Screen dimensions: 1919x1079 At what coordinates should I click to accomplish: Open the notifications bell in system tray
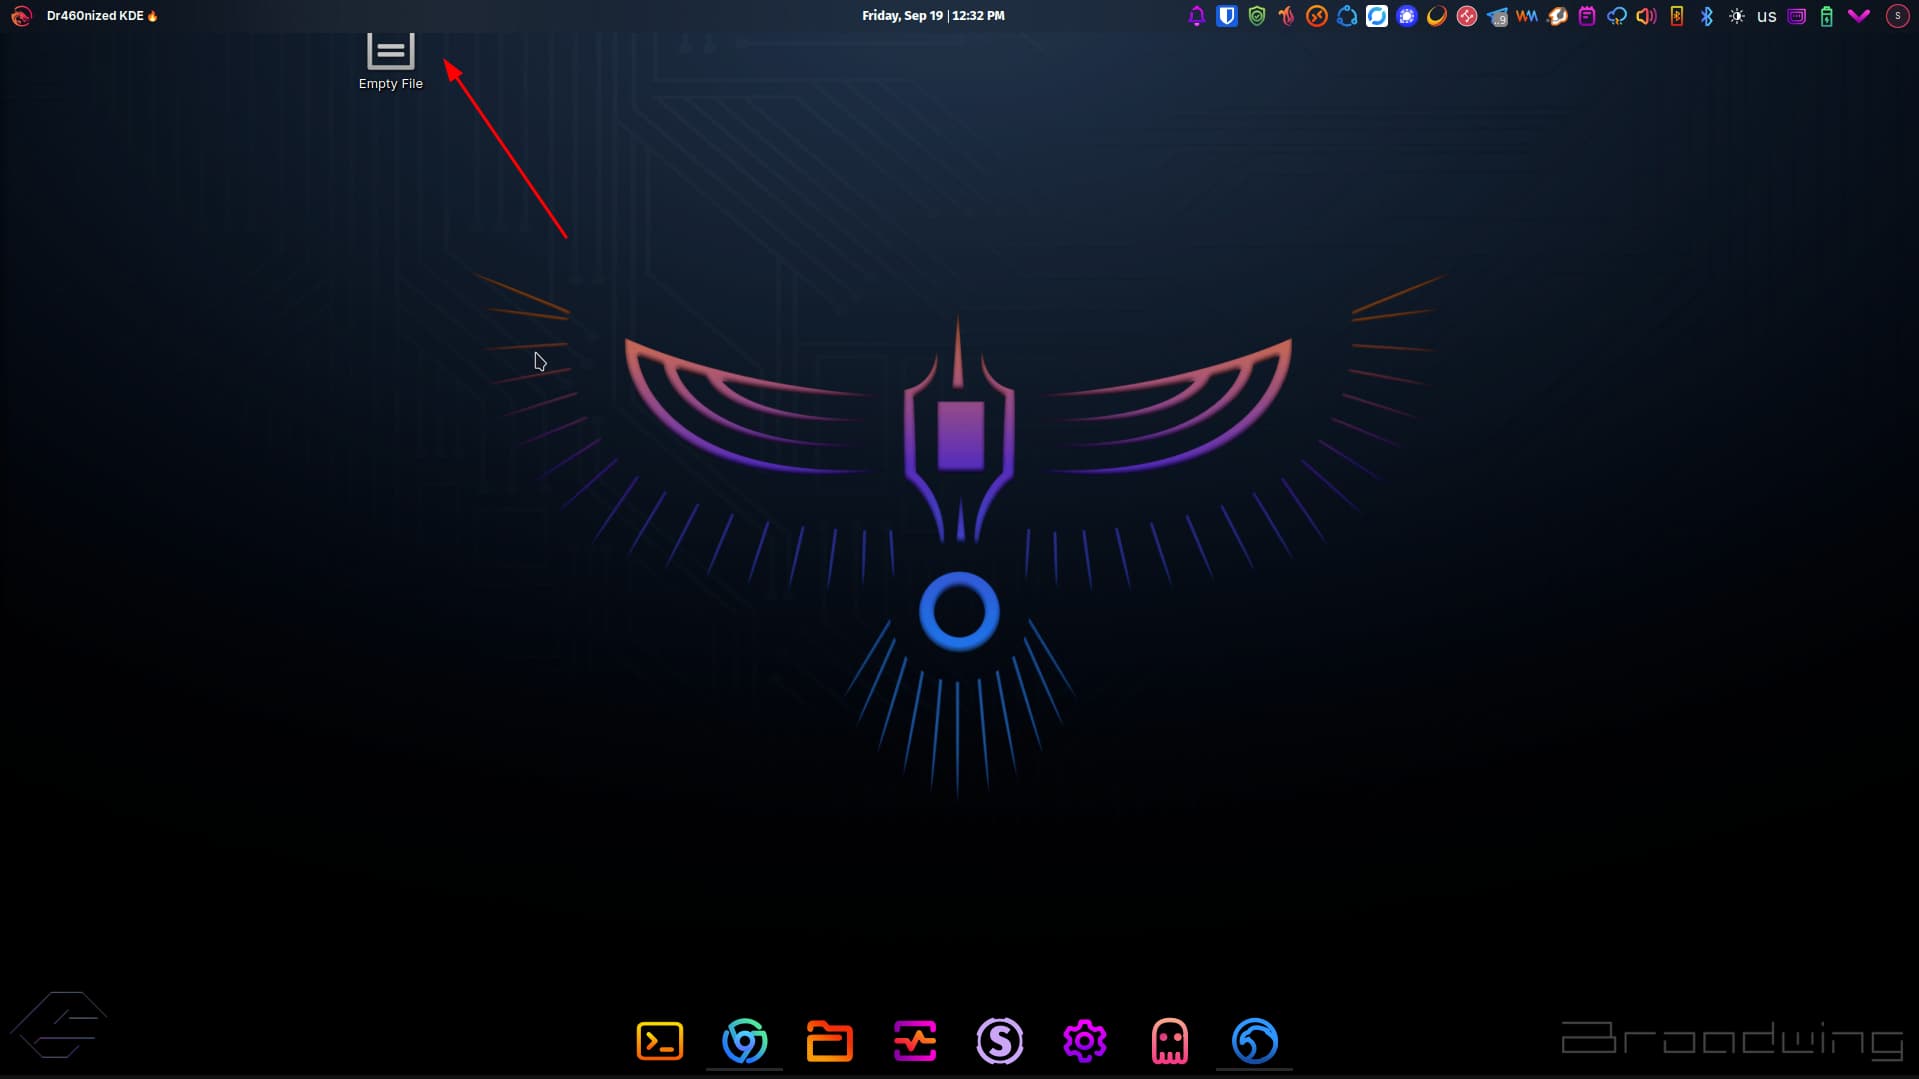coord(1196,16)
